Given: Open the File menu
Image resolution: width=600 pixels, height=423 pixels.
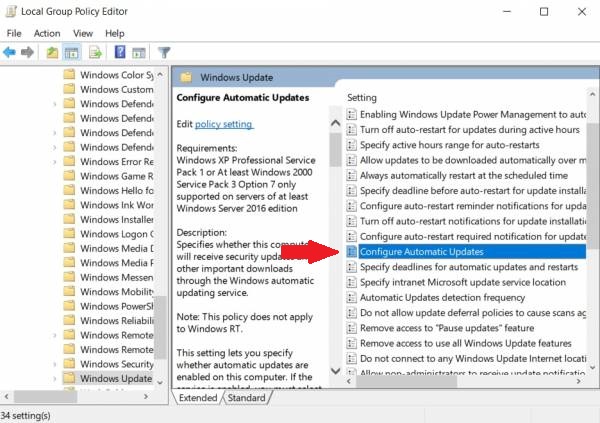Looking at the screenshot, I should coord(14,33).
